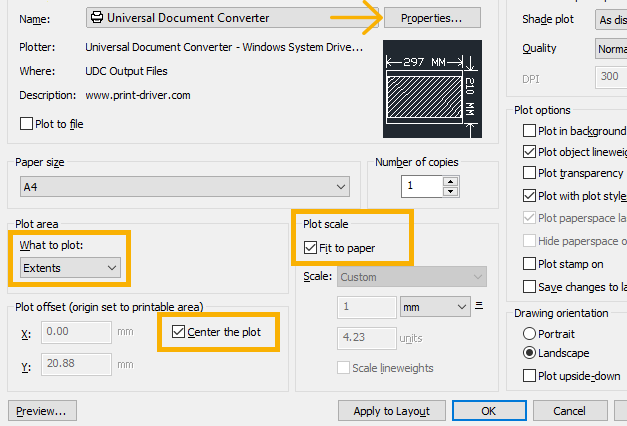This screenshot has width=627, height=426.
Task: Enable the Plot stamp on checkbox
Action: (x=529, y=264)
